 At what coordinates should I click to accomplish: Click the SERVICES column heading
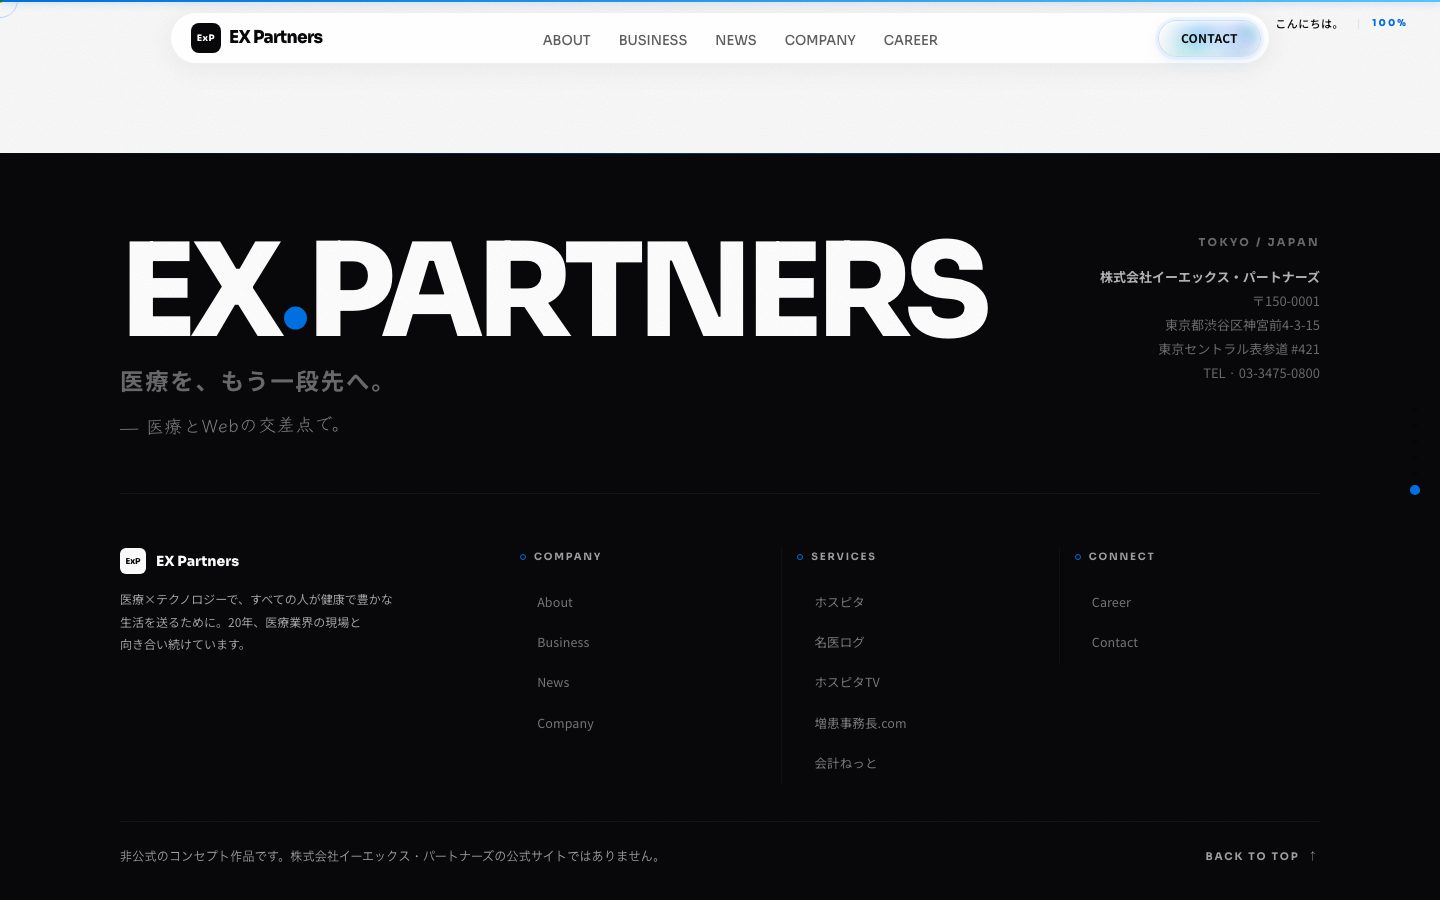[843, 556]
